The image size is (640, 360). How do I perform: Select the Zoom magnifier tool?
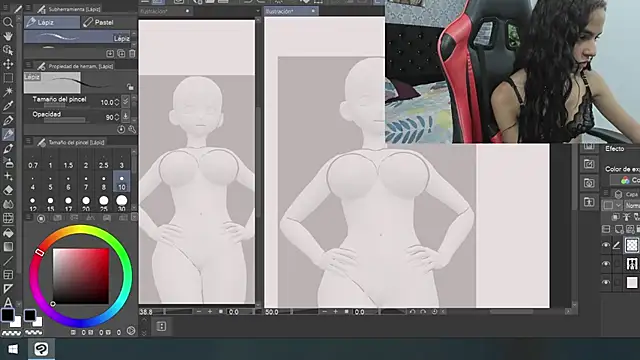tap(8, 22)
